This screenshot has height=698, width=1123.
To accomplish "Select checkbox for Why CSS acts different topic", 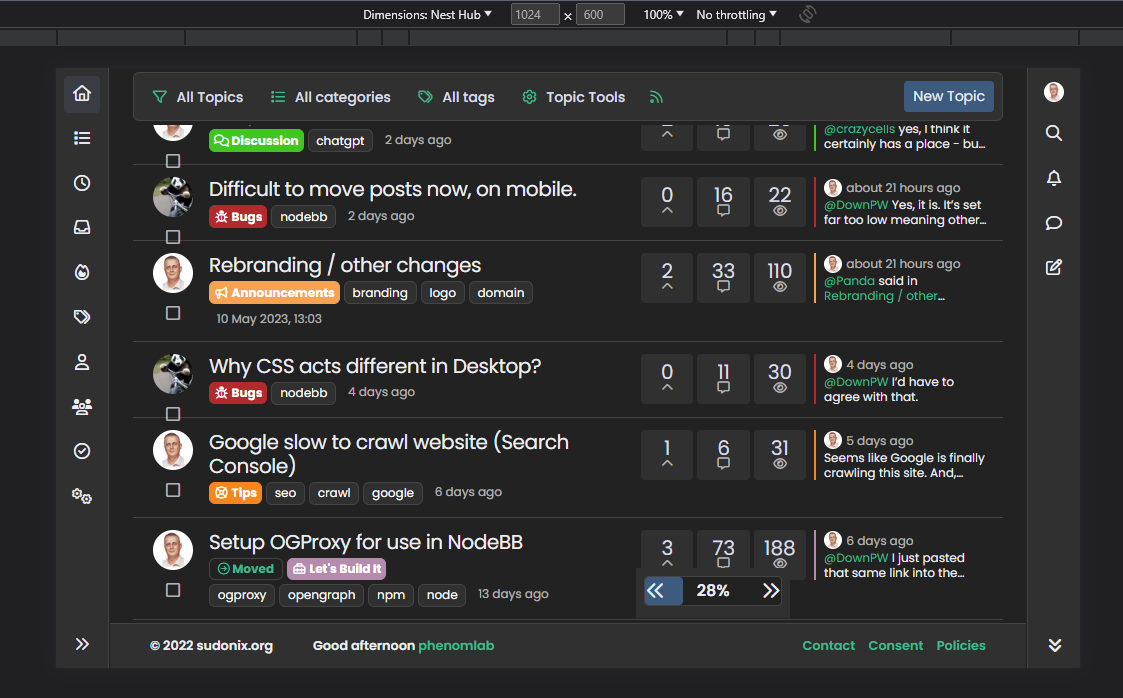I will (173, 414).
